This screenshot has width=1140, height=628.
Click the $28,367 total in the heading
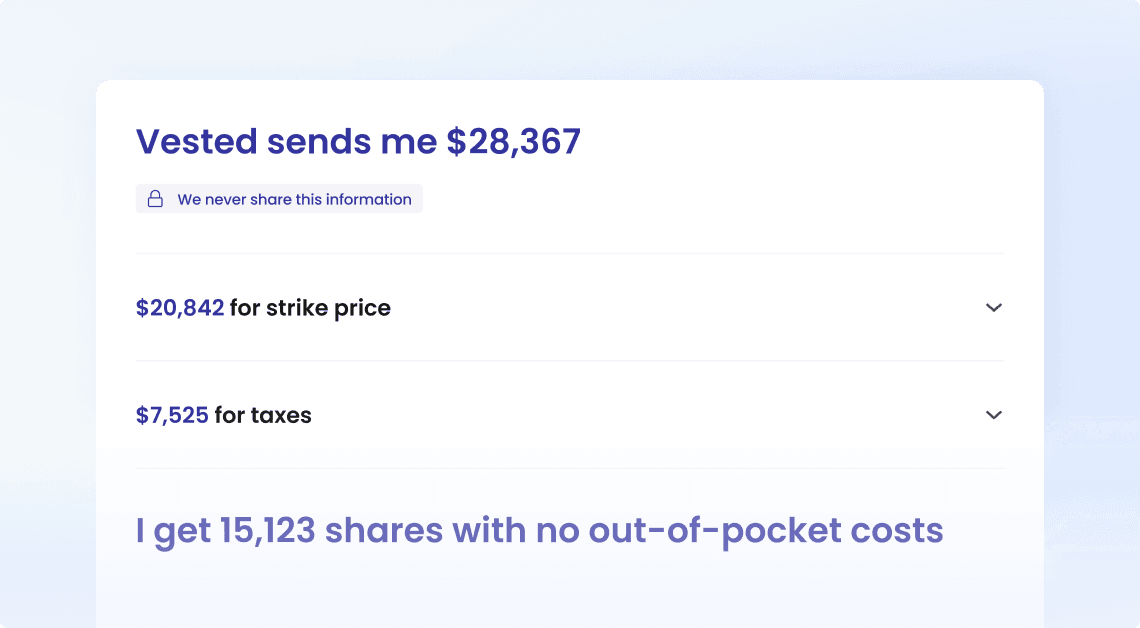click(513, 142)
